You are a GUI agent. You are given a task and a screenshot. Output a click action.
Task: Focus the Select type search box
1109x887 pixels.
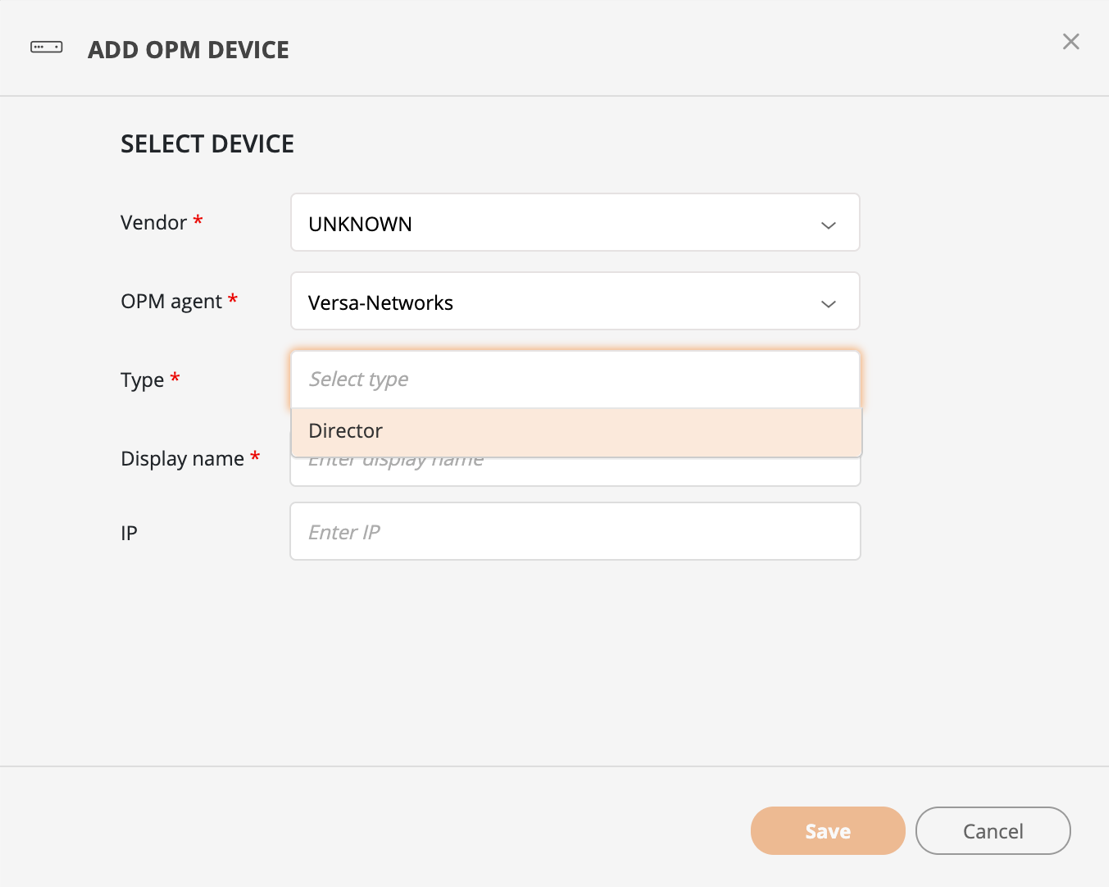pos(574,379)
